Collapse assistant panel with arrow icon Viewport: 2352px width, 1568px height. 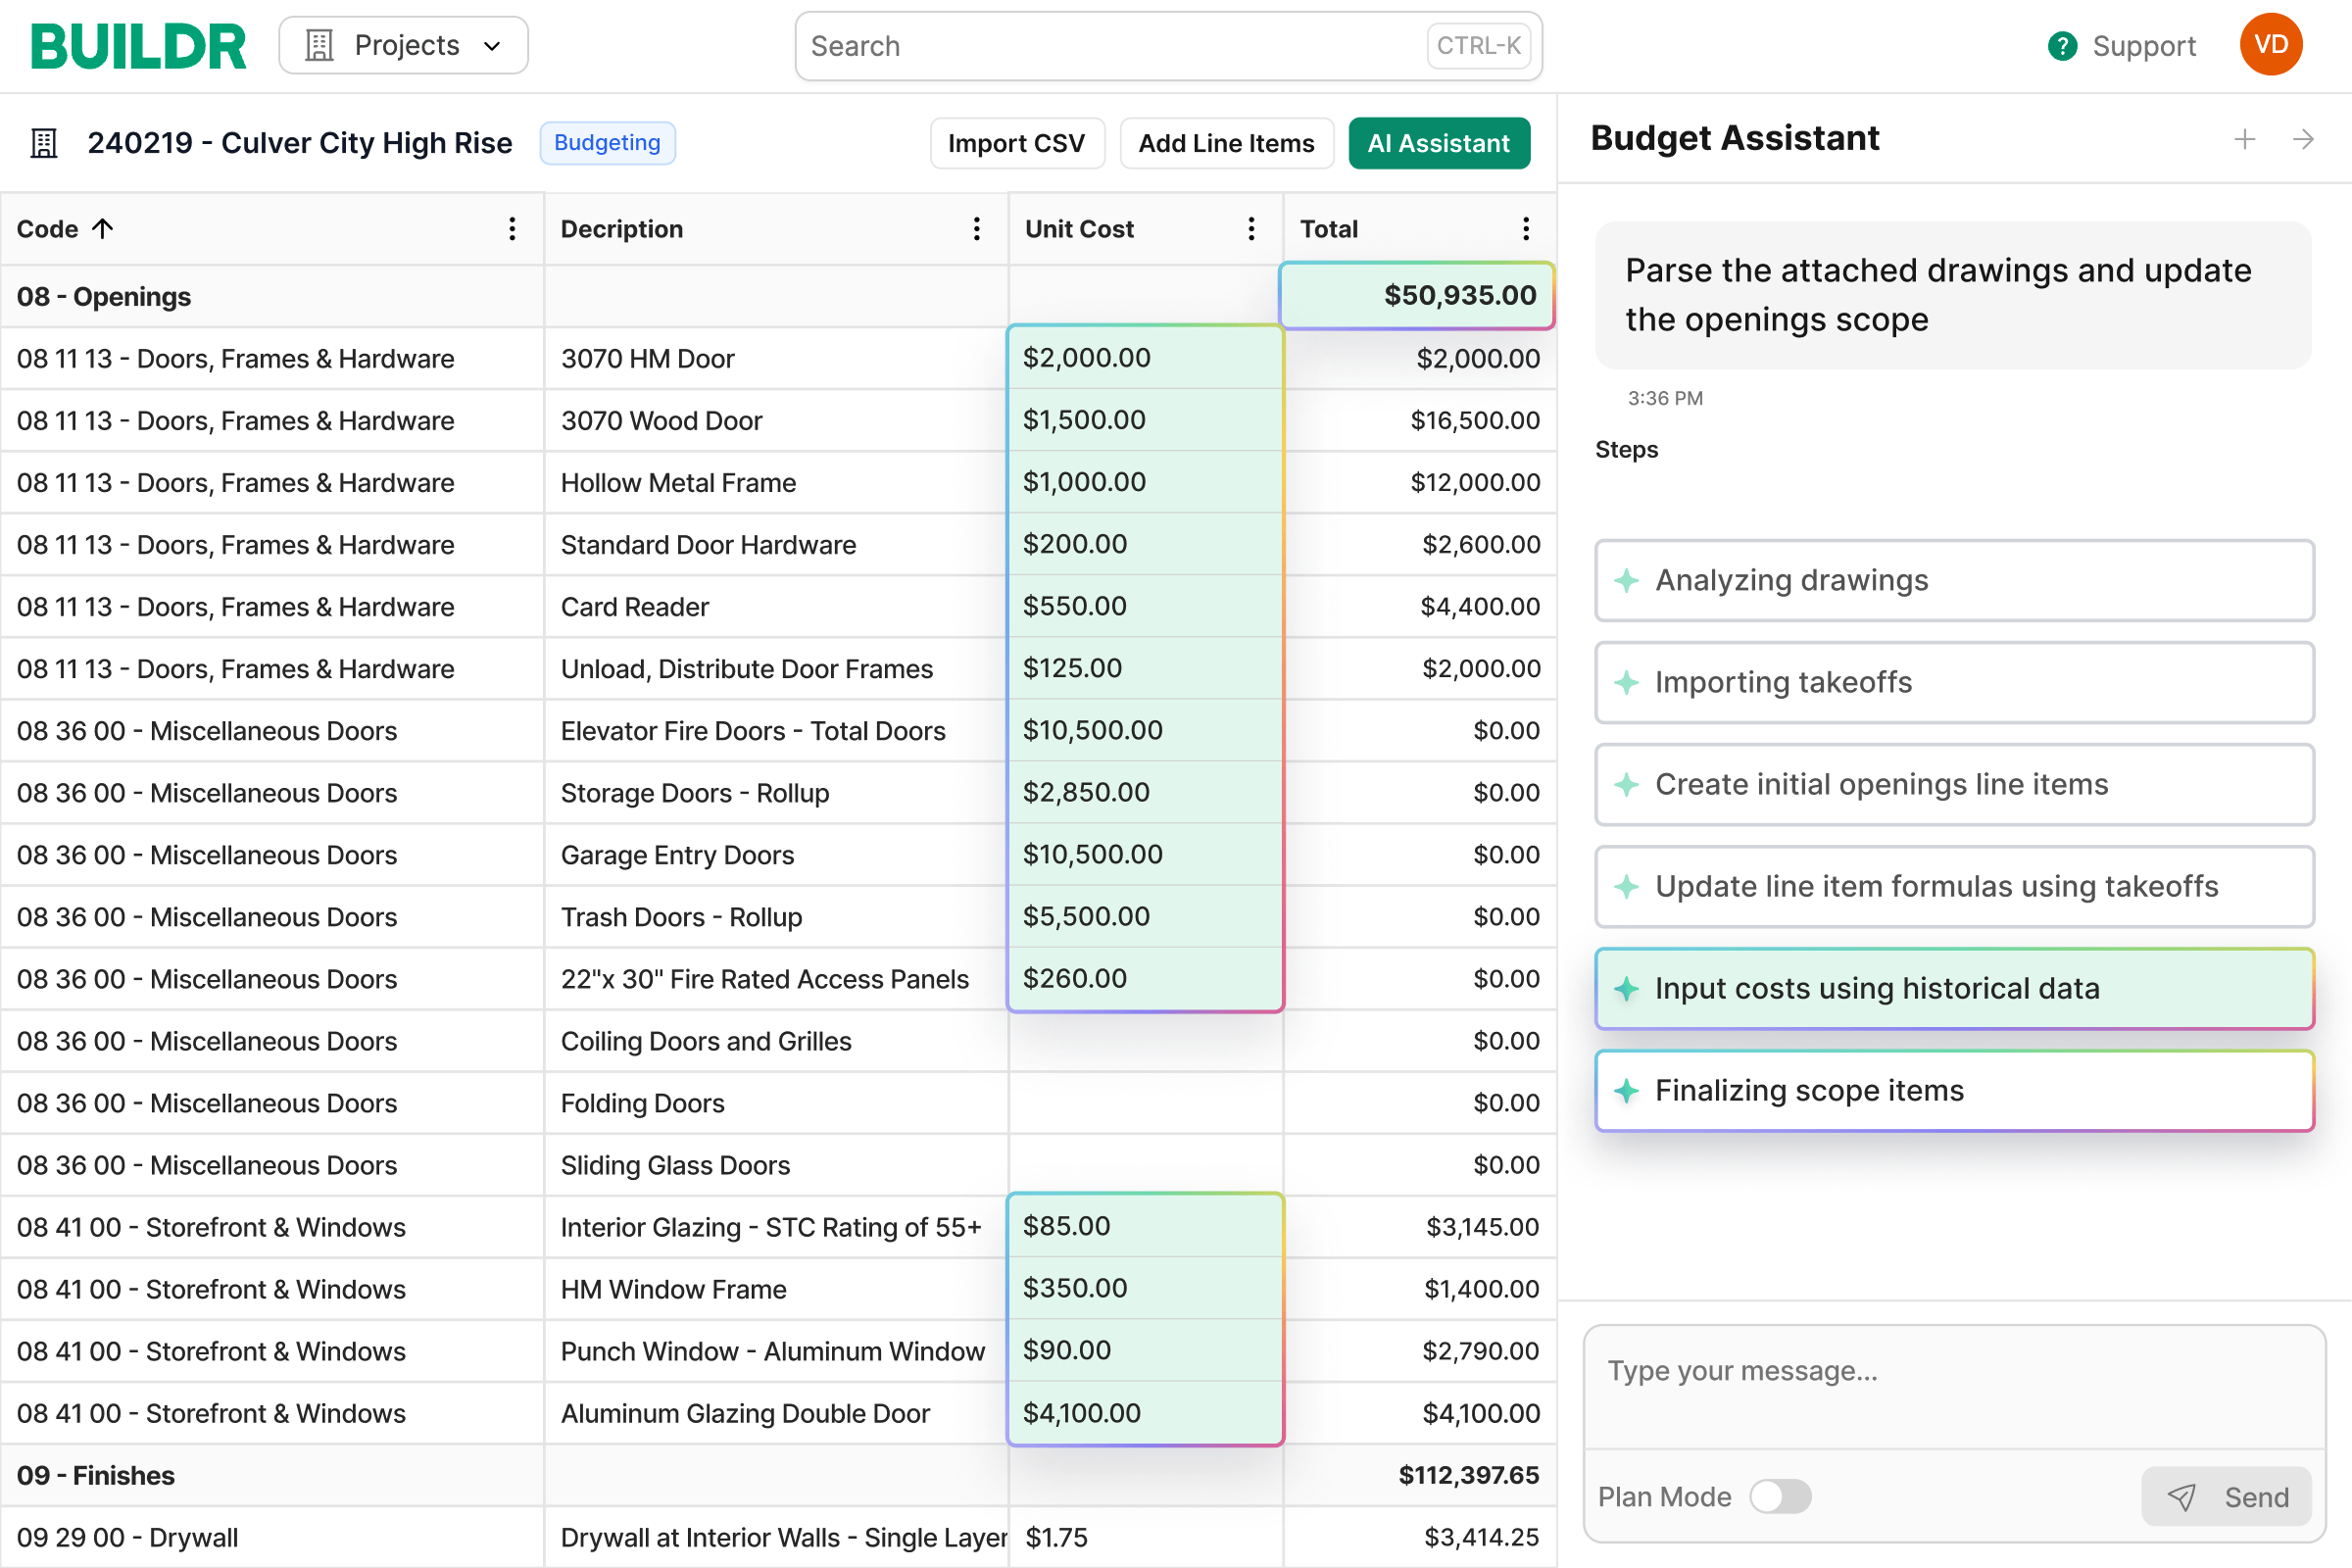tap(2303, 139)
